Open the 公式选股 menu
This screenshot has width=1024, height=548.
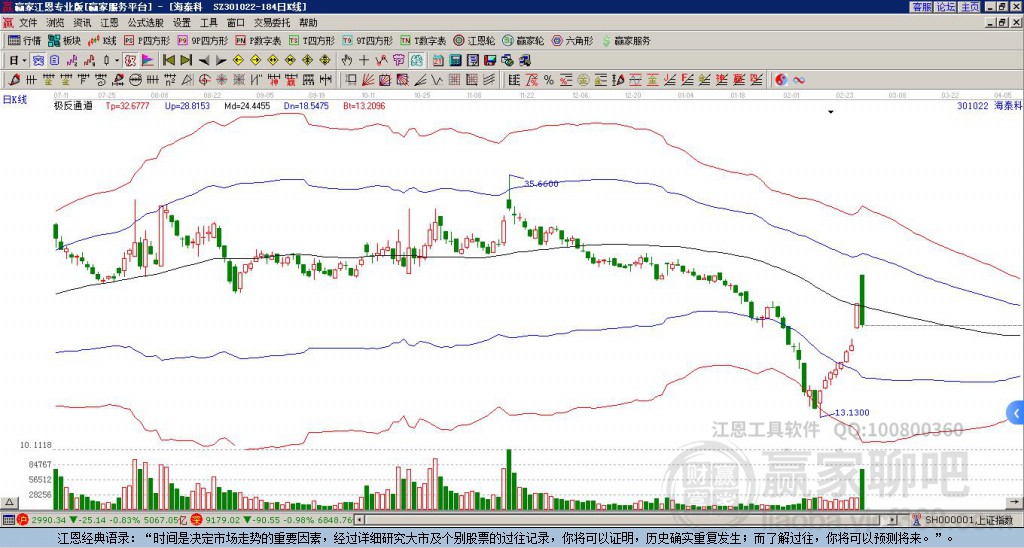[146, 23]
